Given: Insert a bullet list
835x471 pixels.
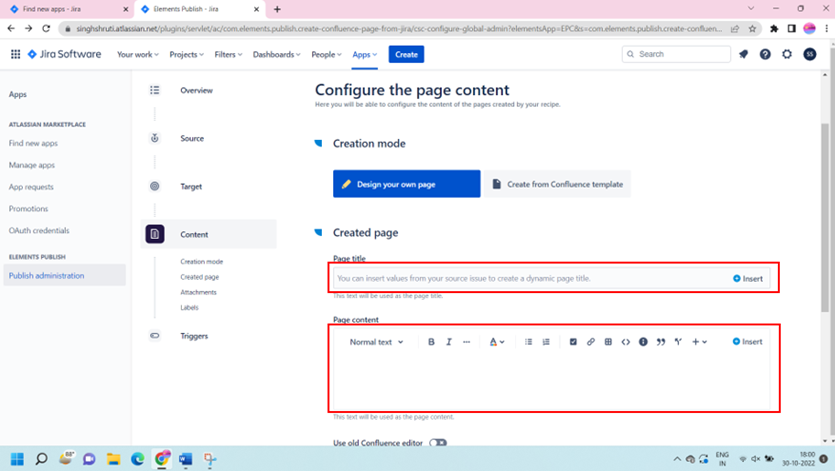Looking at the screenshot, I should point(528,342).
